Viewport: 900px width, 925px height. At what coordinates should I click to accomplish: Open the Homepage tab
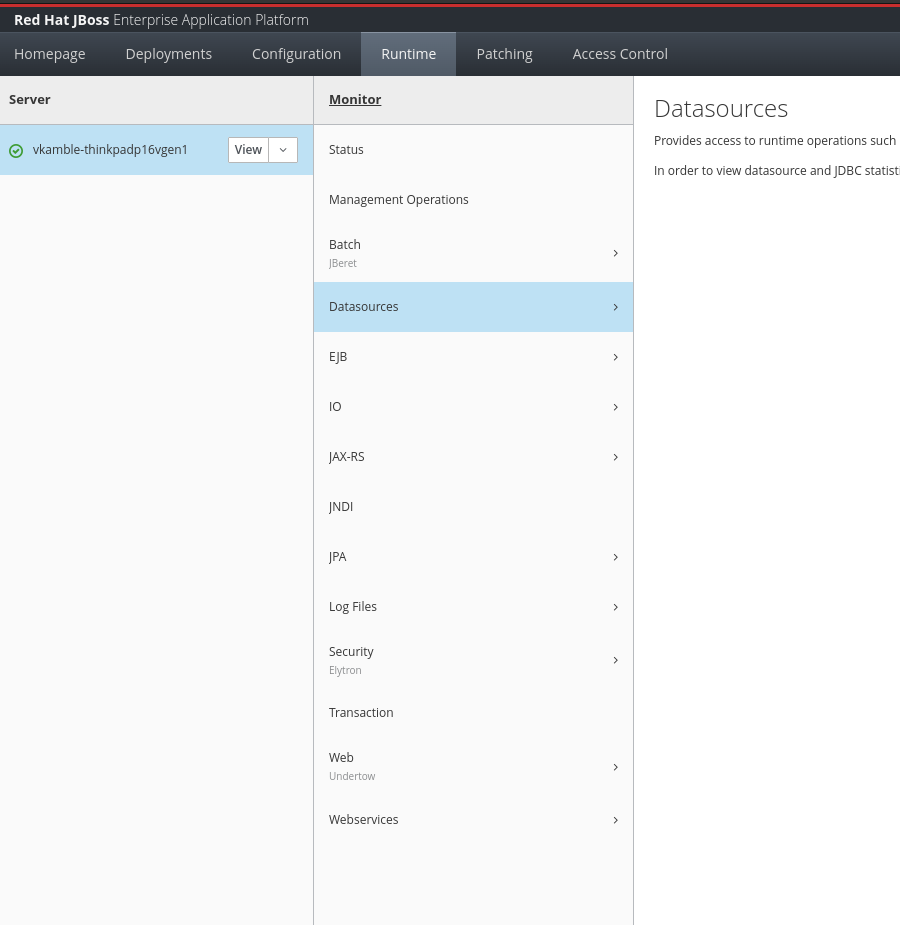50,54
